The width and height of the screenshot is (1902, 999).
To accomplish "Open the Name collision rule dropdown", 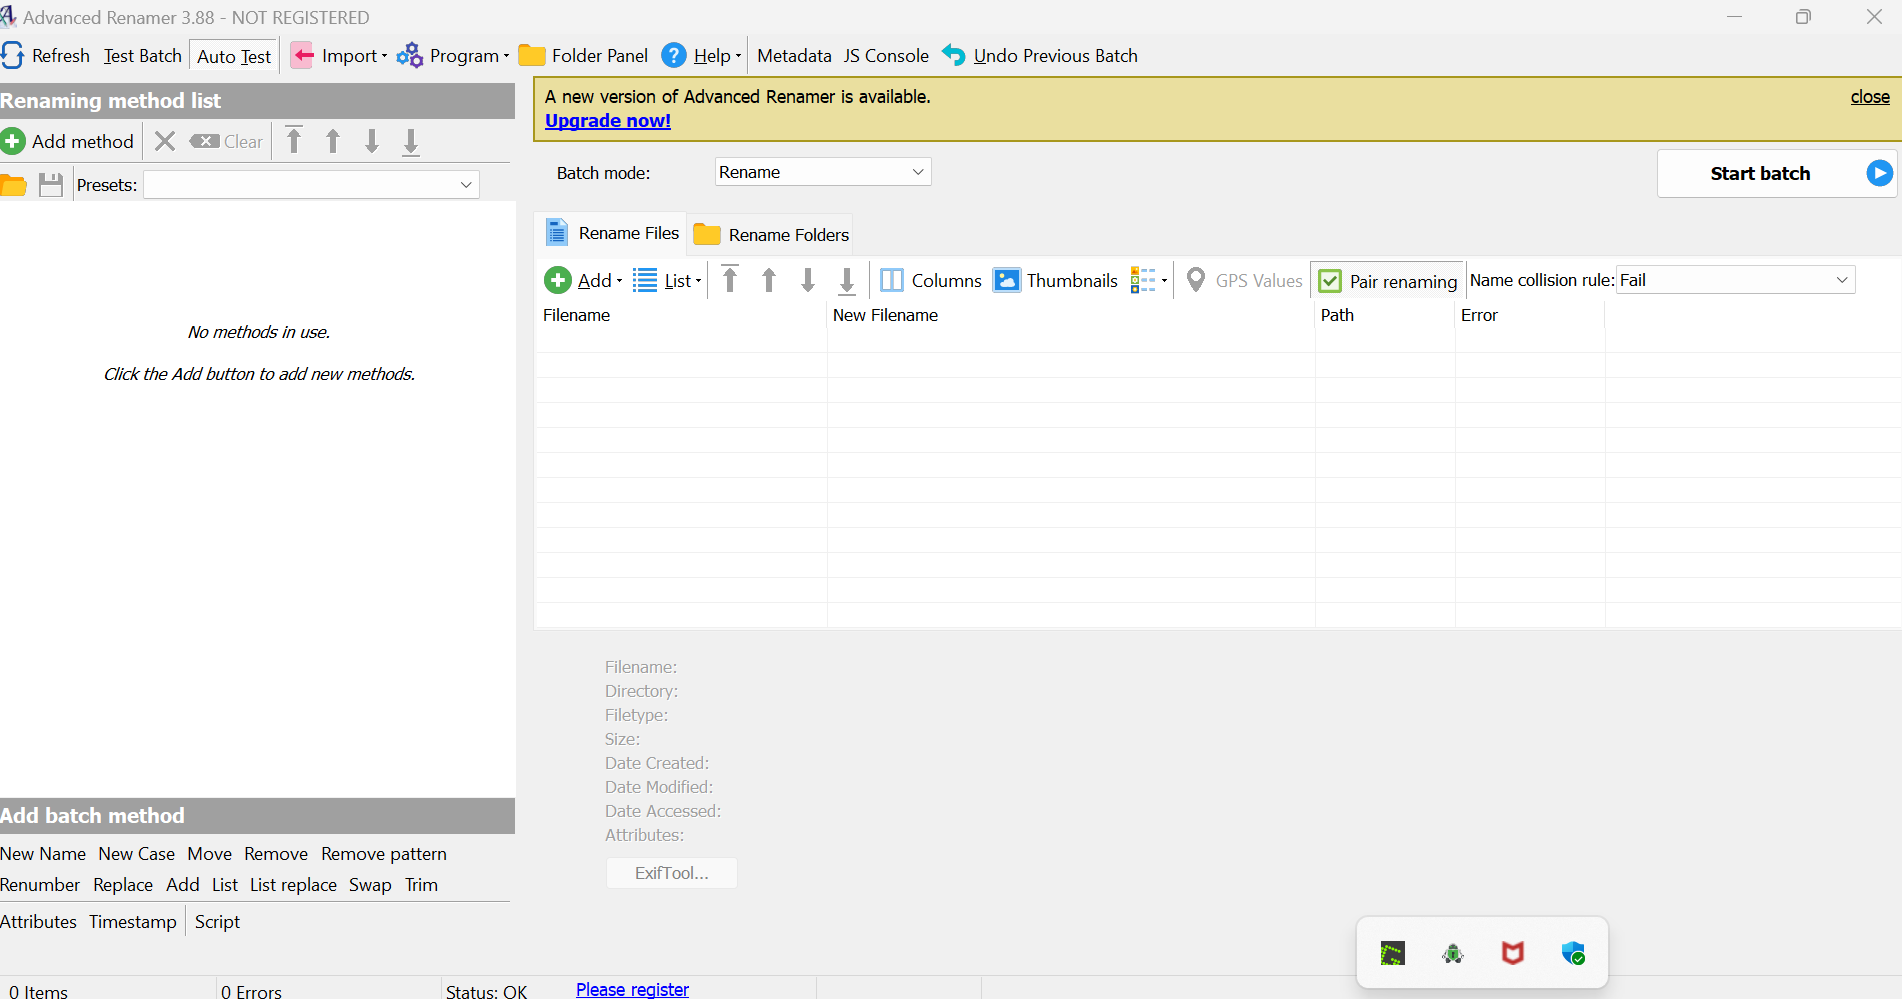I will pyautogui.click(x=1736, y=280).
